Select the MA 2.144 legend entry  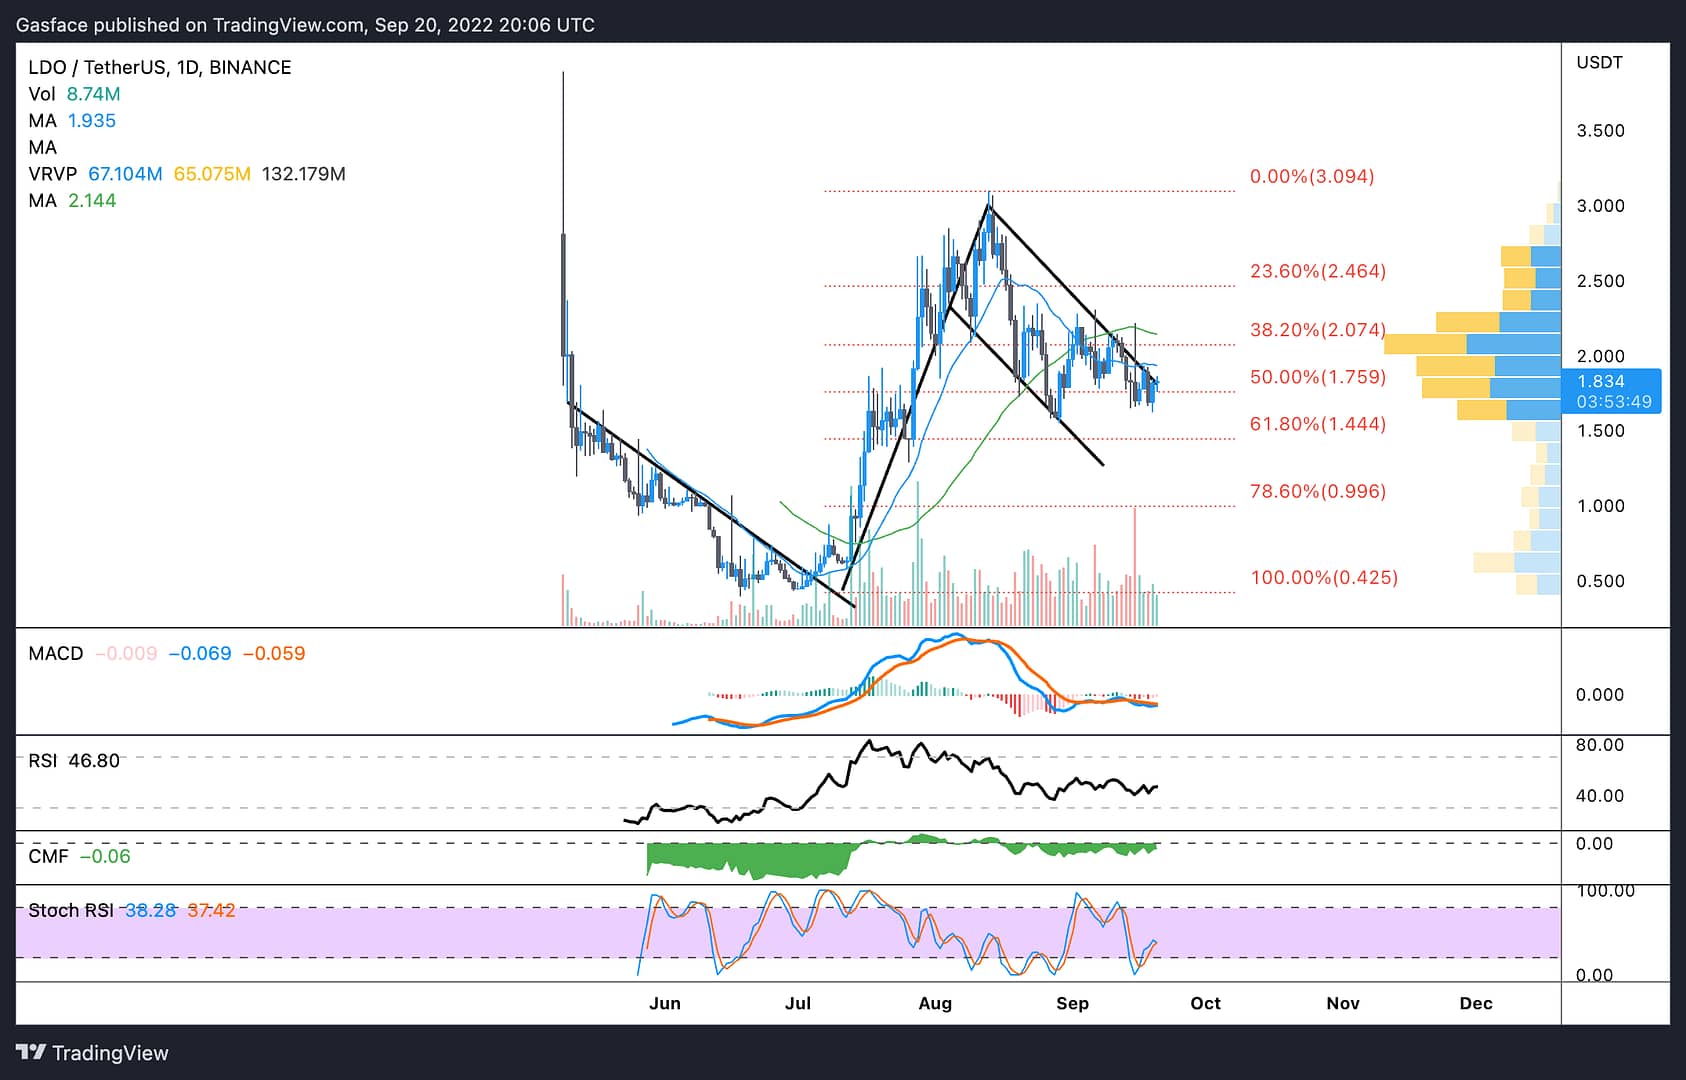pyautogui.click(x=72, y=200)
